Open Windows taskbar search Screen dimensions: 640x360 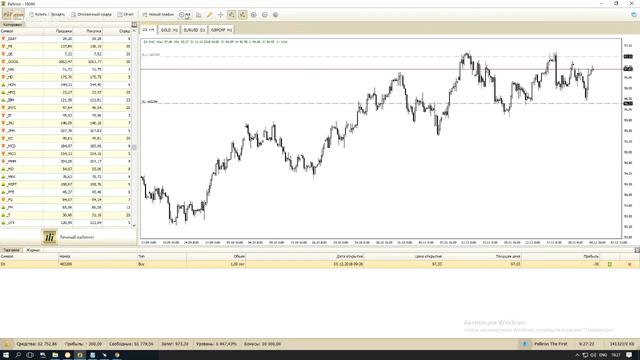(x=18, y=355)
